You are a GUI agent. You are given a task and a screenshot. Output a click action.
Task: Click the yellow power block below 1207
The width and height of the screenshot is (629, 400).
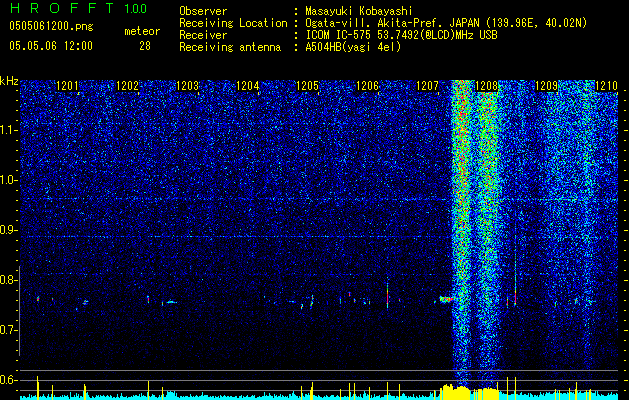pos(455,392)
